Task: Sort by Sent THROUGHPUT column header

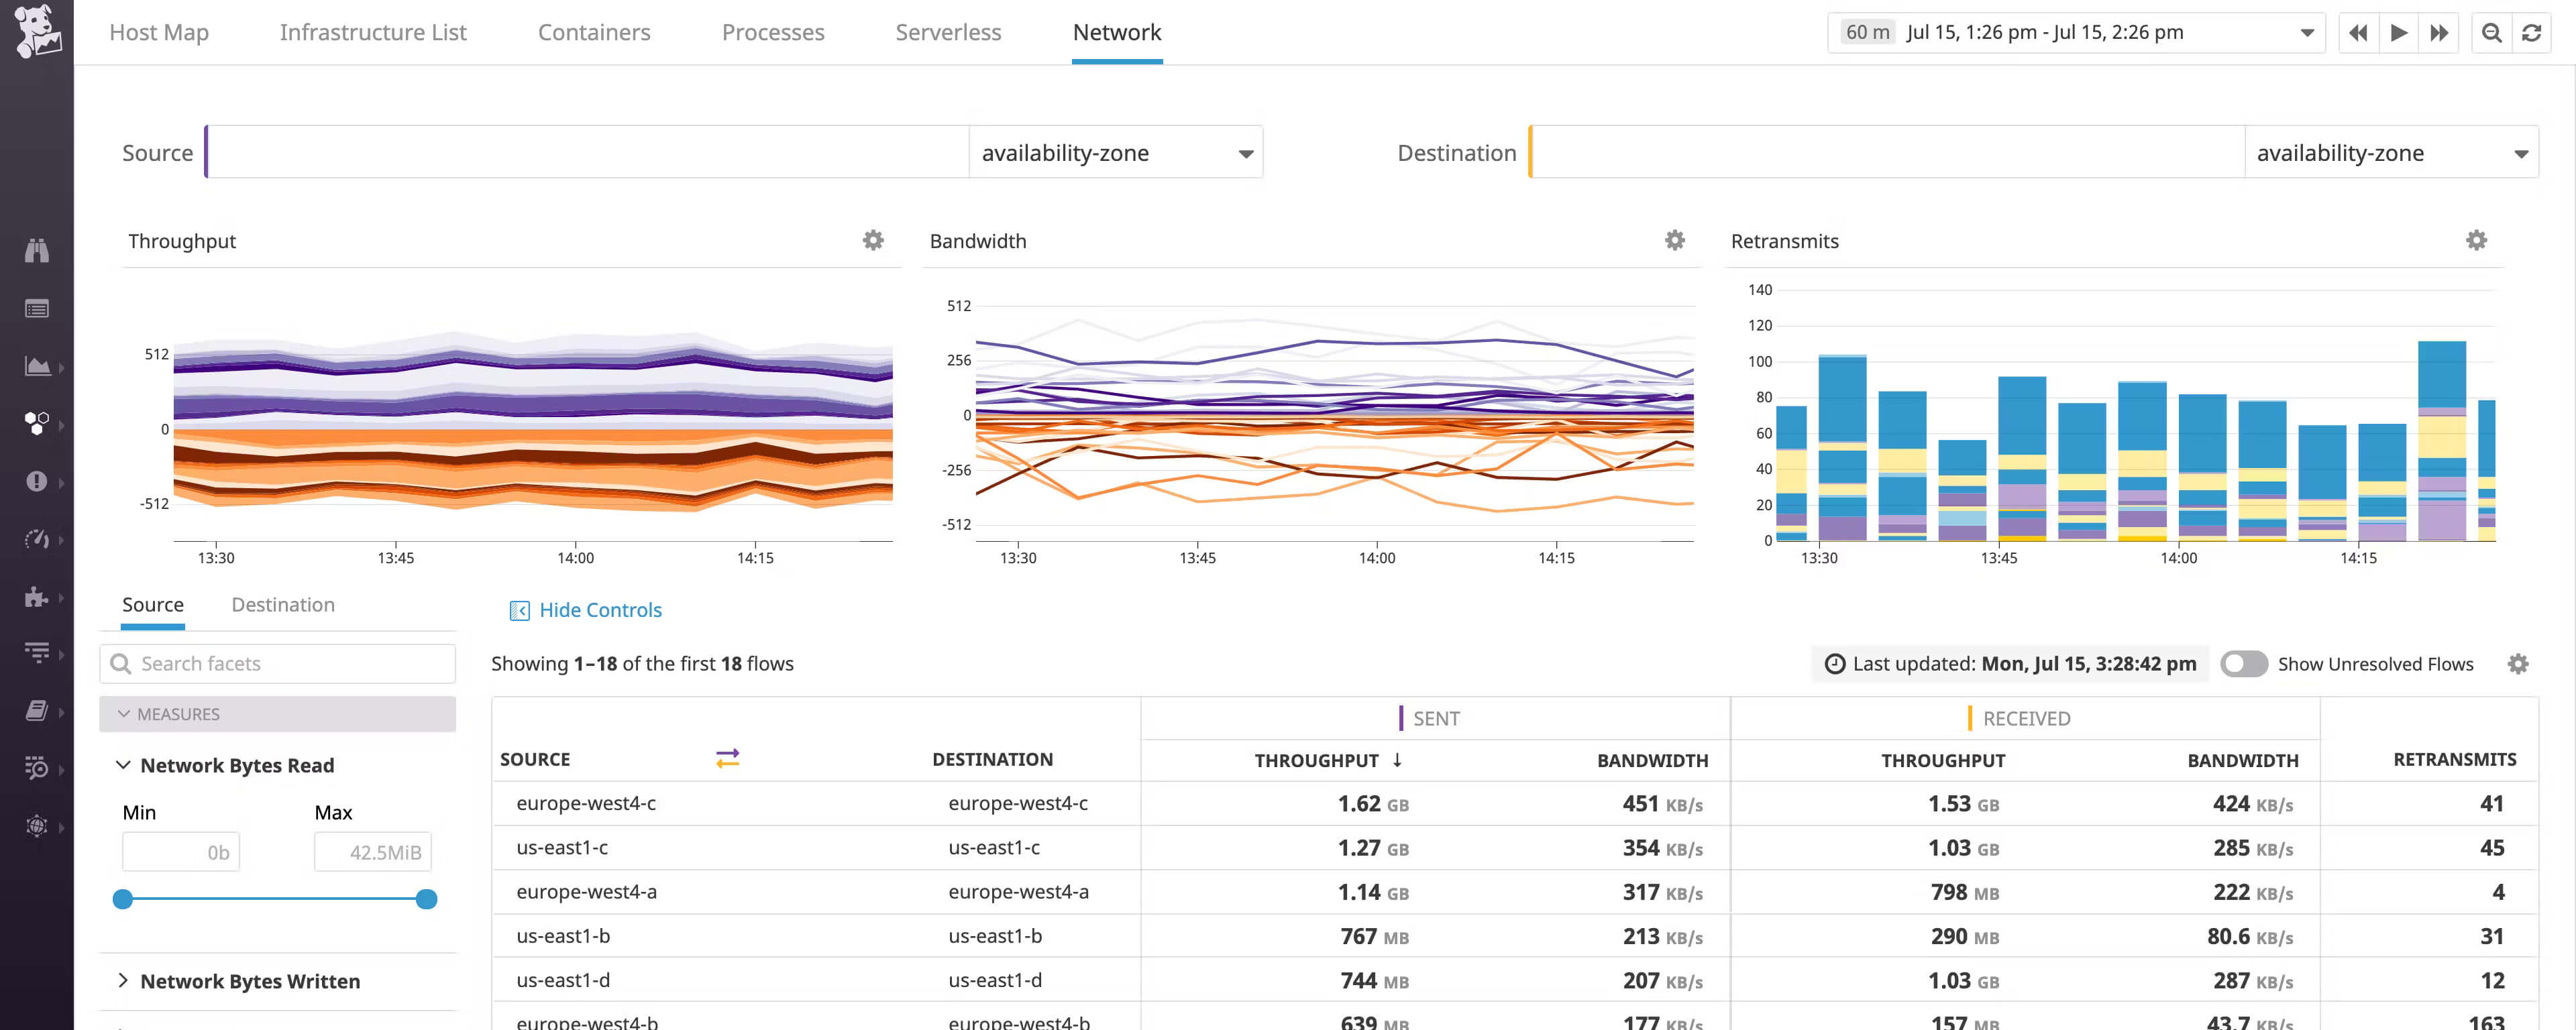Action: coord(1328,761)
